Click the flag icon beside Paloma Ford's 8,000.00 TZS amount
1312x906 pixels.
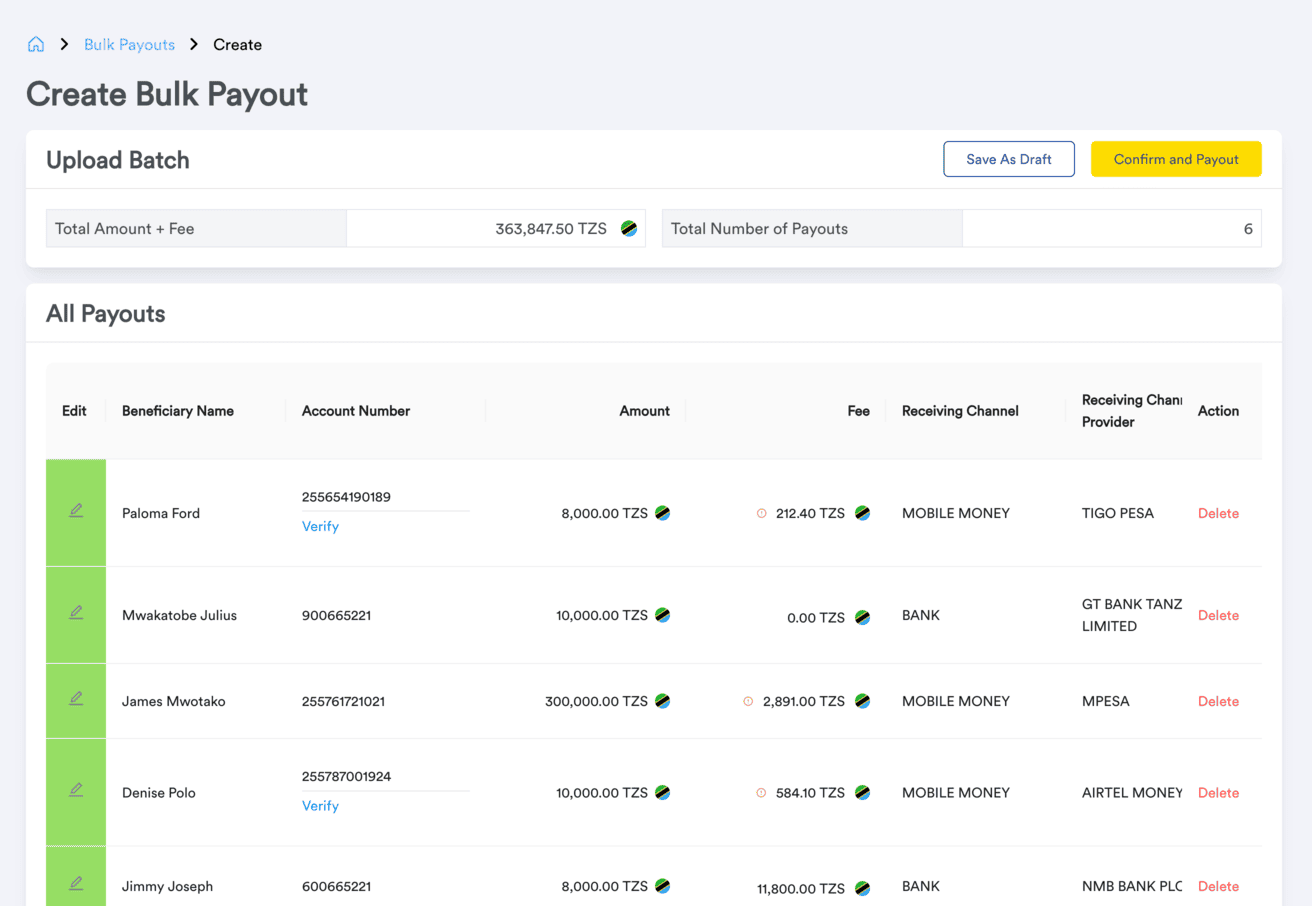point(662,513)
